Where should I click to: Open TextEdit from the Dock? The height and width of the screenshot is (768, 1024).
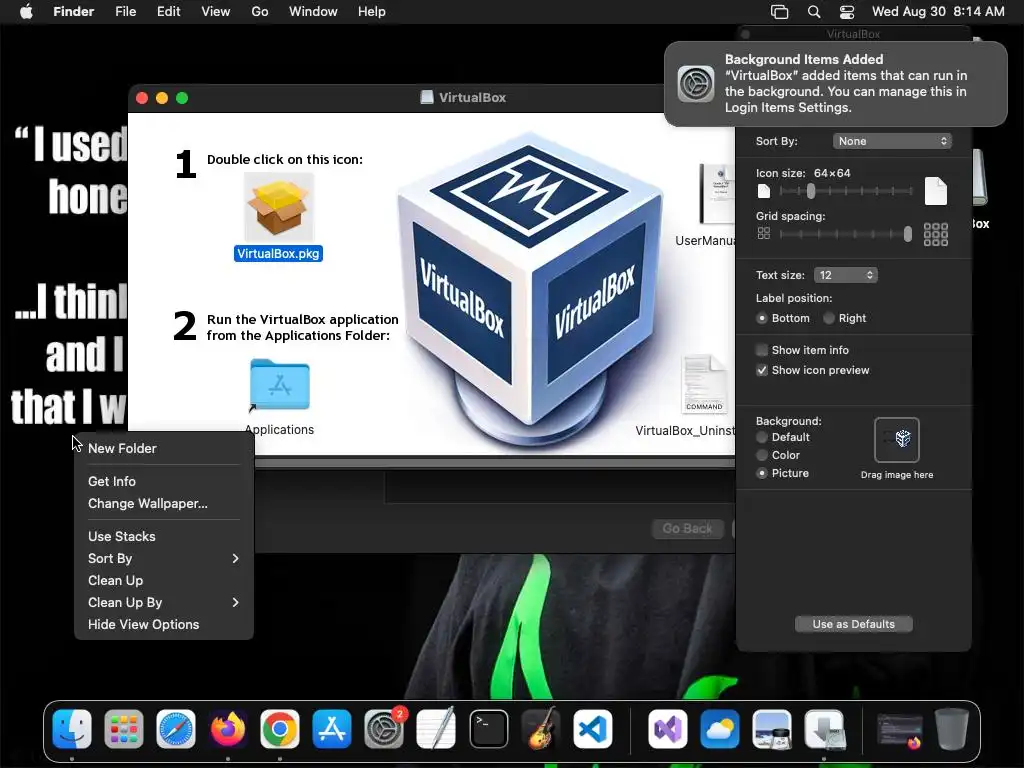436,729
